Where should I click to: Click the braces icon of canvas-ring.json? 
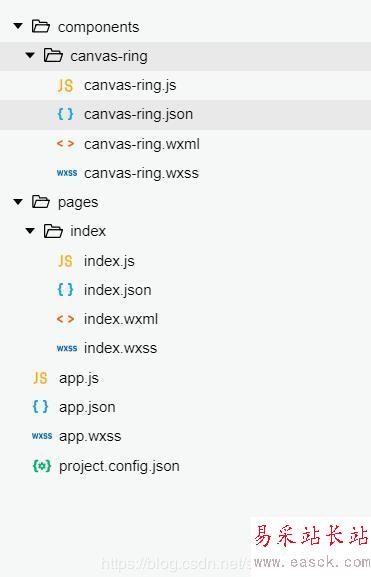[x=66, y=114]
